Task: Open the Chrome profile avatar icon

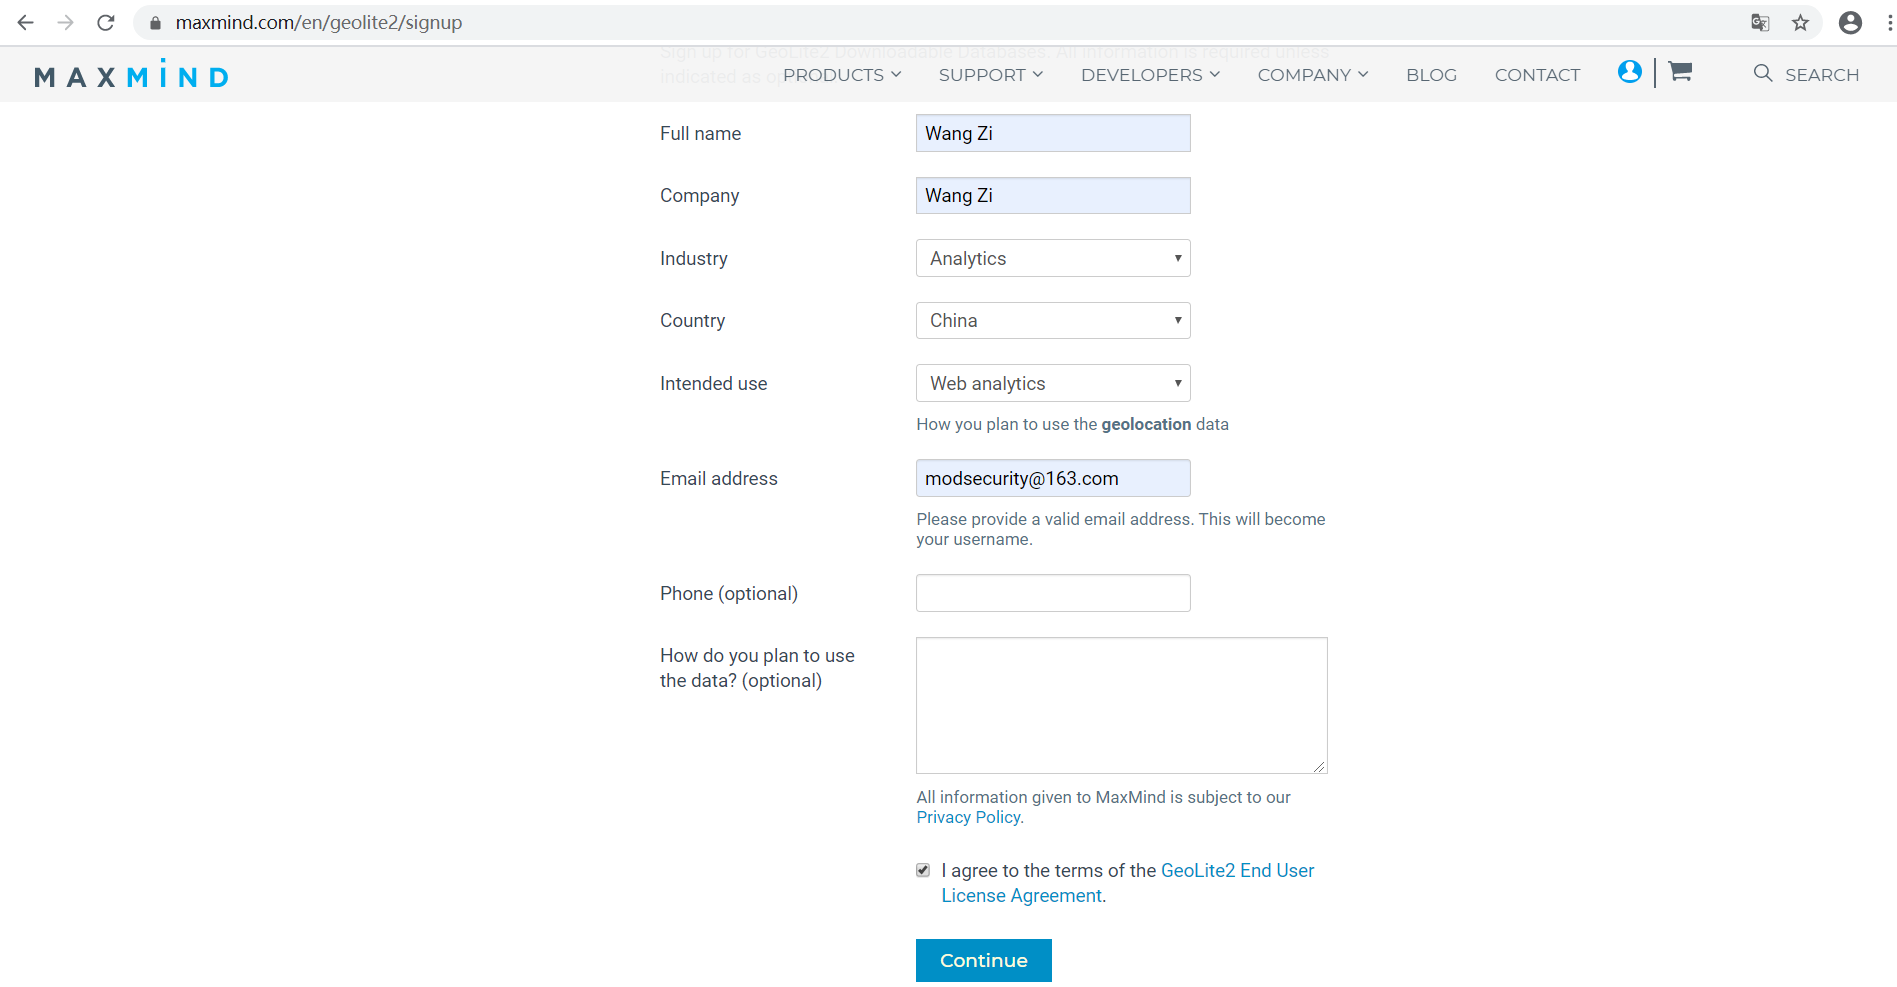Action: coord(1850,22)
